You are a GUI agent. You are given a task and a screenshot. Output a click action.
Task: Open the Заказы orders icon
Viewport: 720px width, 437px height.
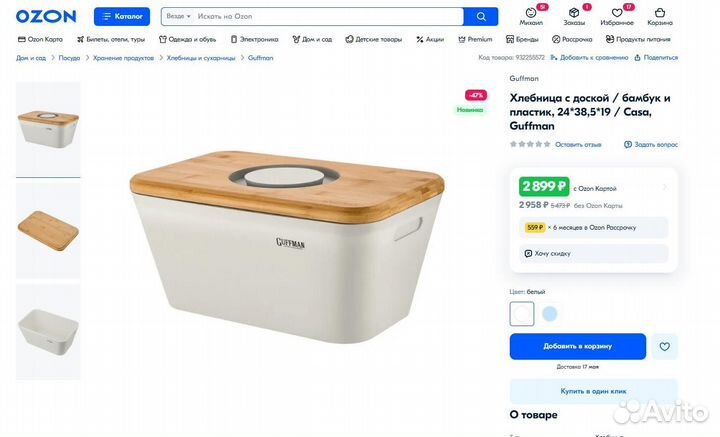pos(574,15)
